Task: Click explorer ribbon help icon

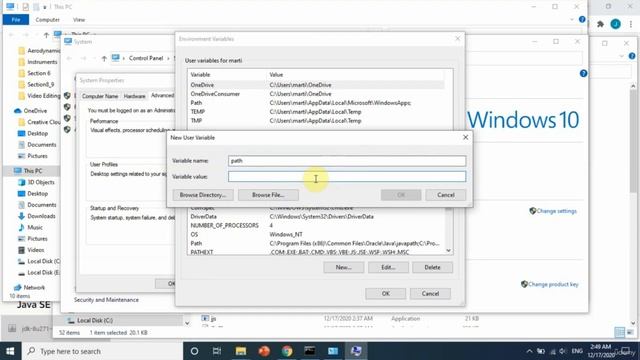Action: 582,20
